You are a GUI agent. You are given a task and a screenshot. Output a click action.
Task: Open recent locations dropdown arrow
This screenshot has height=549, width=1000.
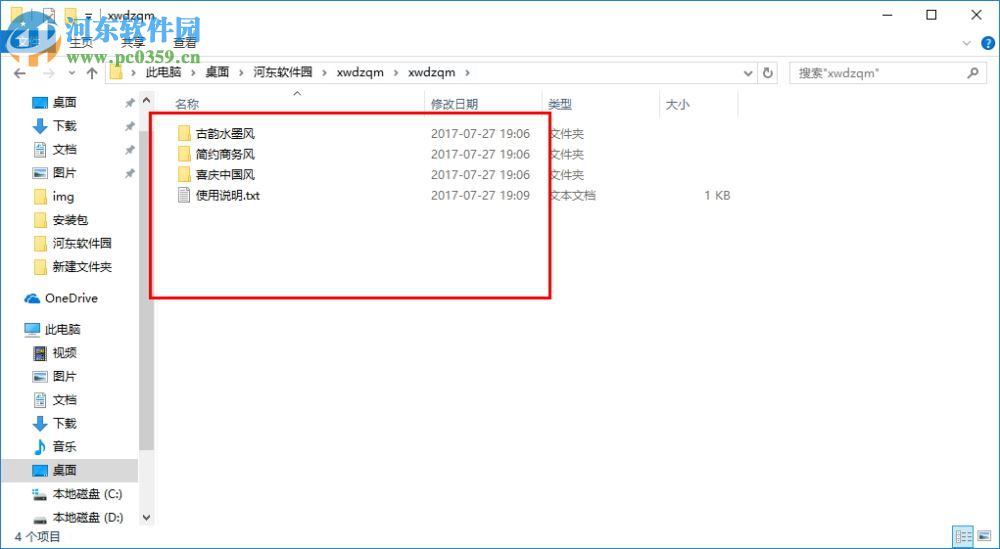pyautogui.click(x=72, y=73)
